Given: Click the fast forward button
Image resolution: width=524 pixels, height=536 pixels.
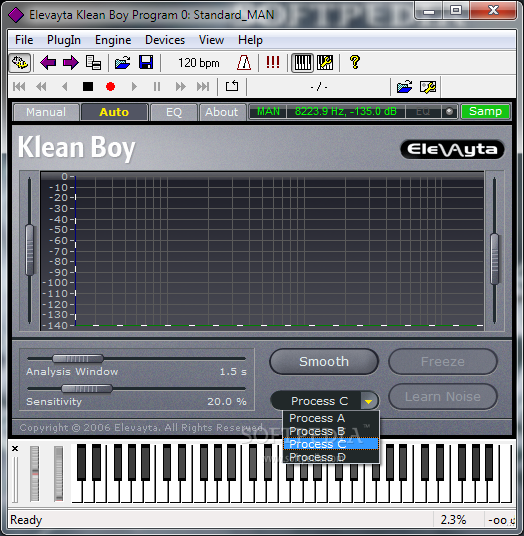Looking at the screenshot, I should coord(180,86).
